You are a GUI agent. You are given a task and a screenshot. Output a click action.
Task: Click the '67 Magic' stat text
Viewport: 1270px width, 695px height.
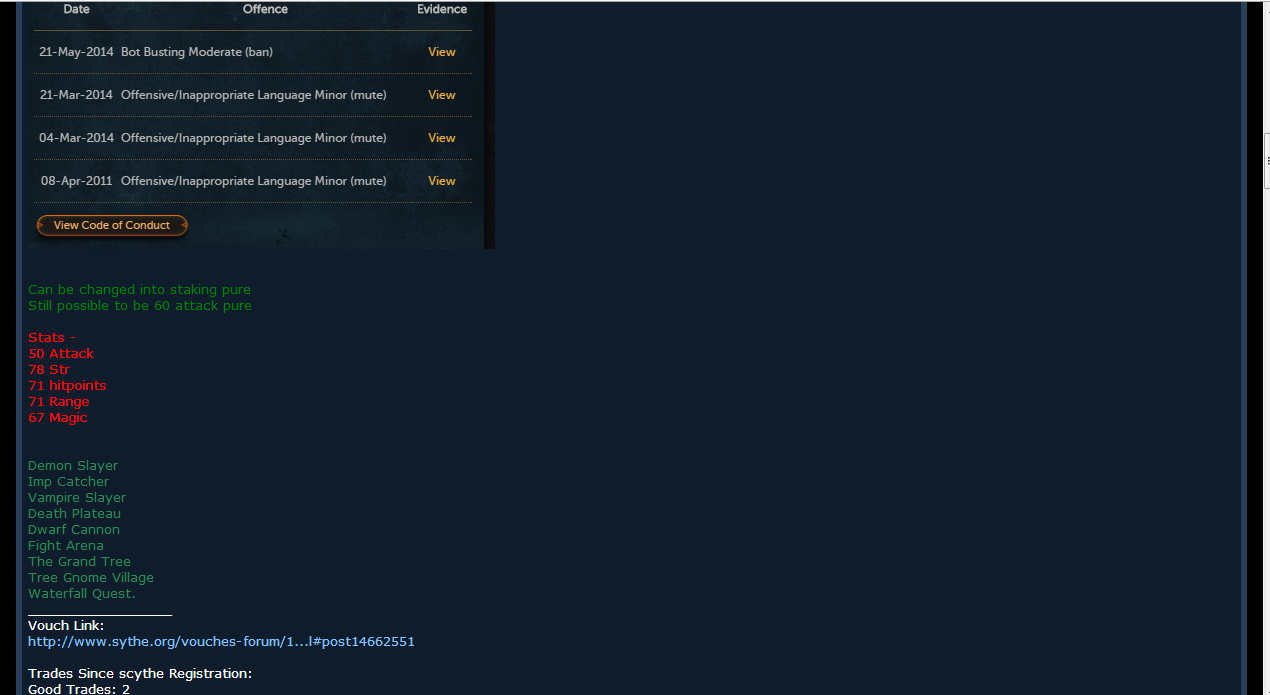coord(58,418)
